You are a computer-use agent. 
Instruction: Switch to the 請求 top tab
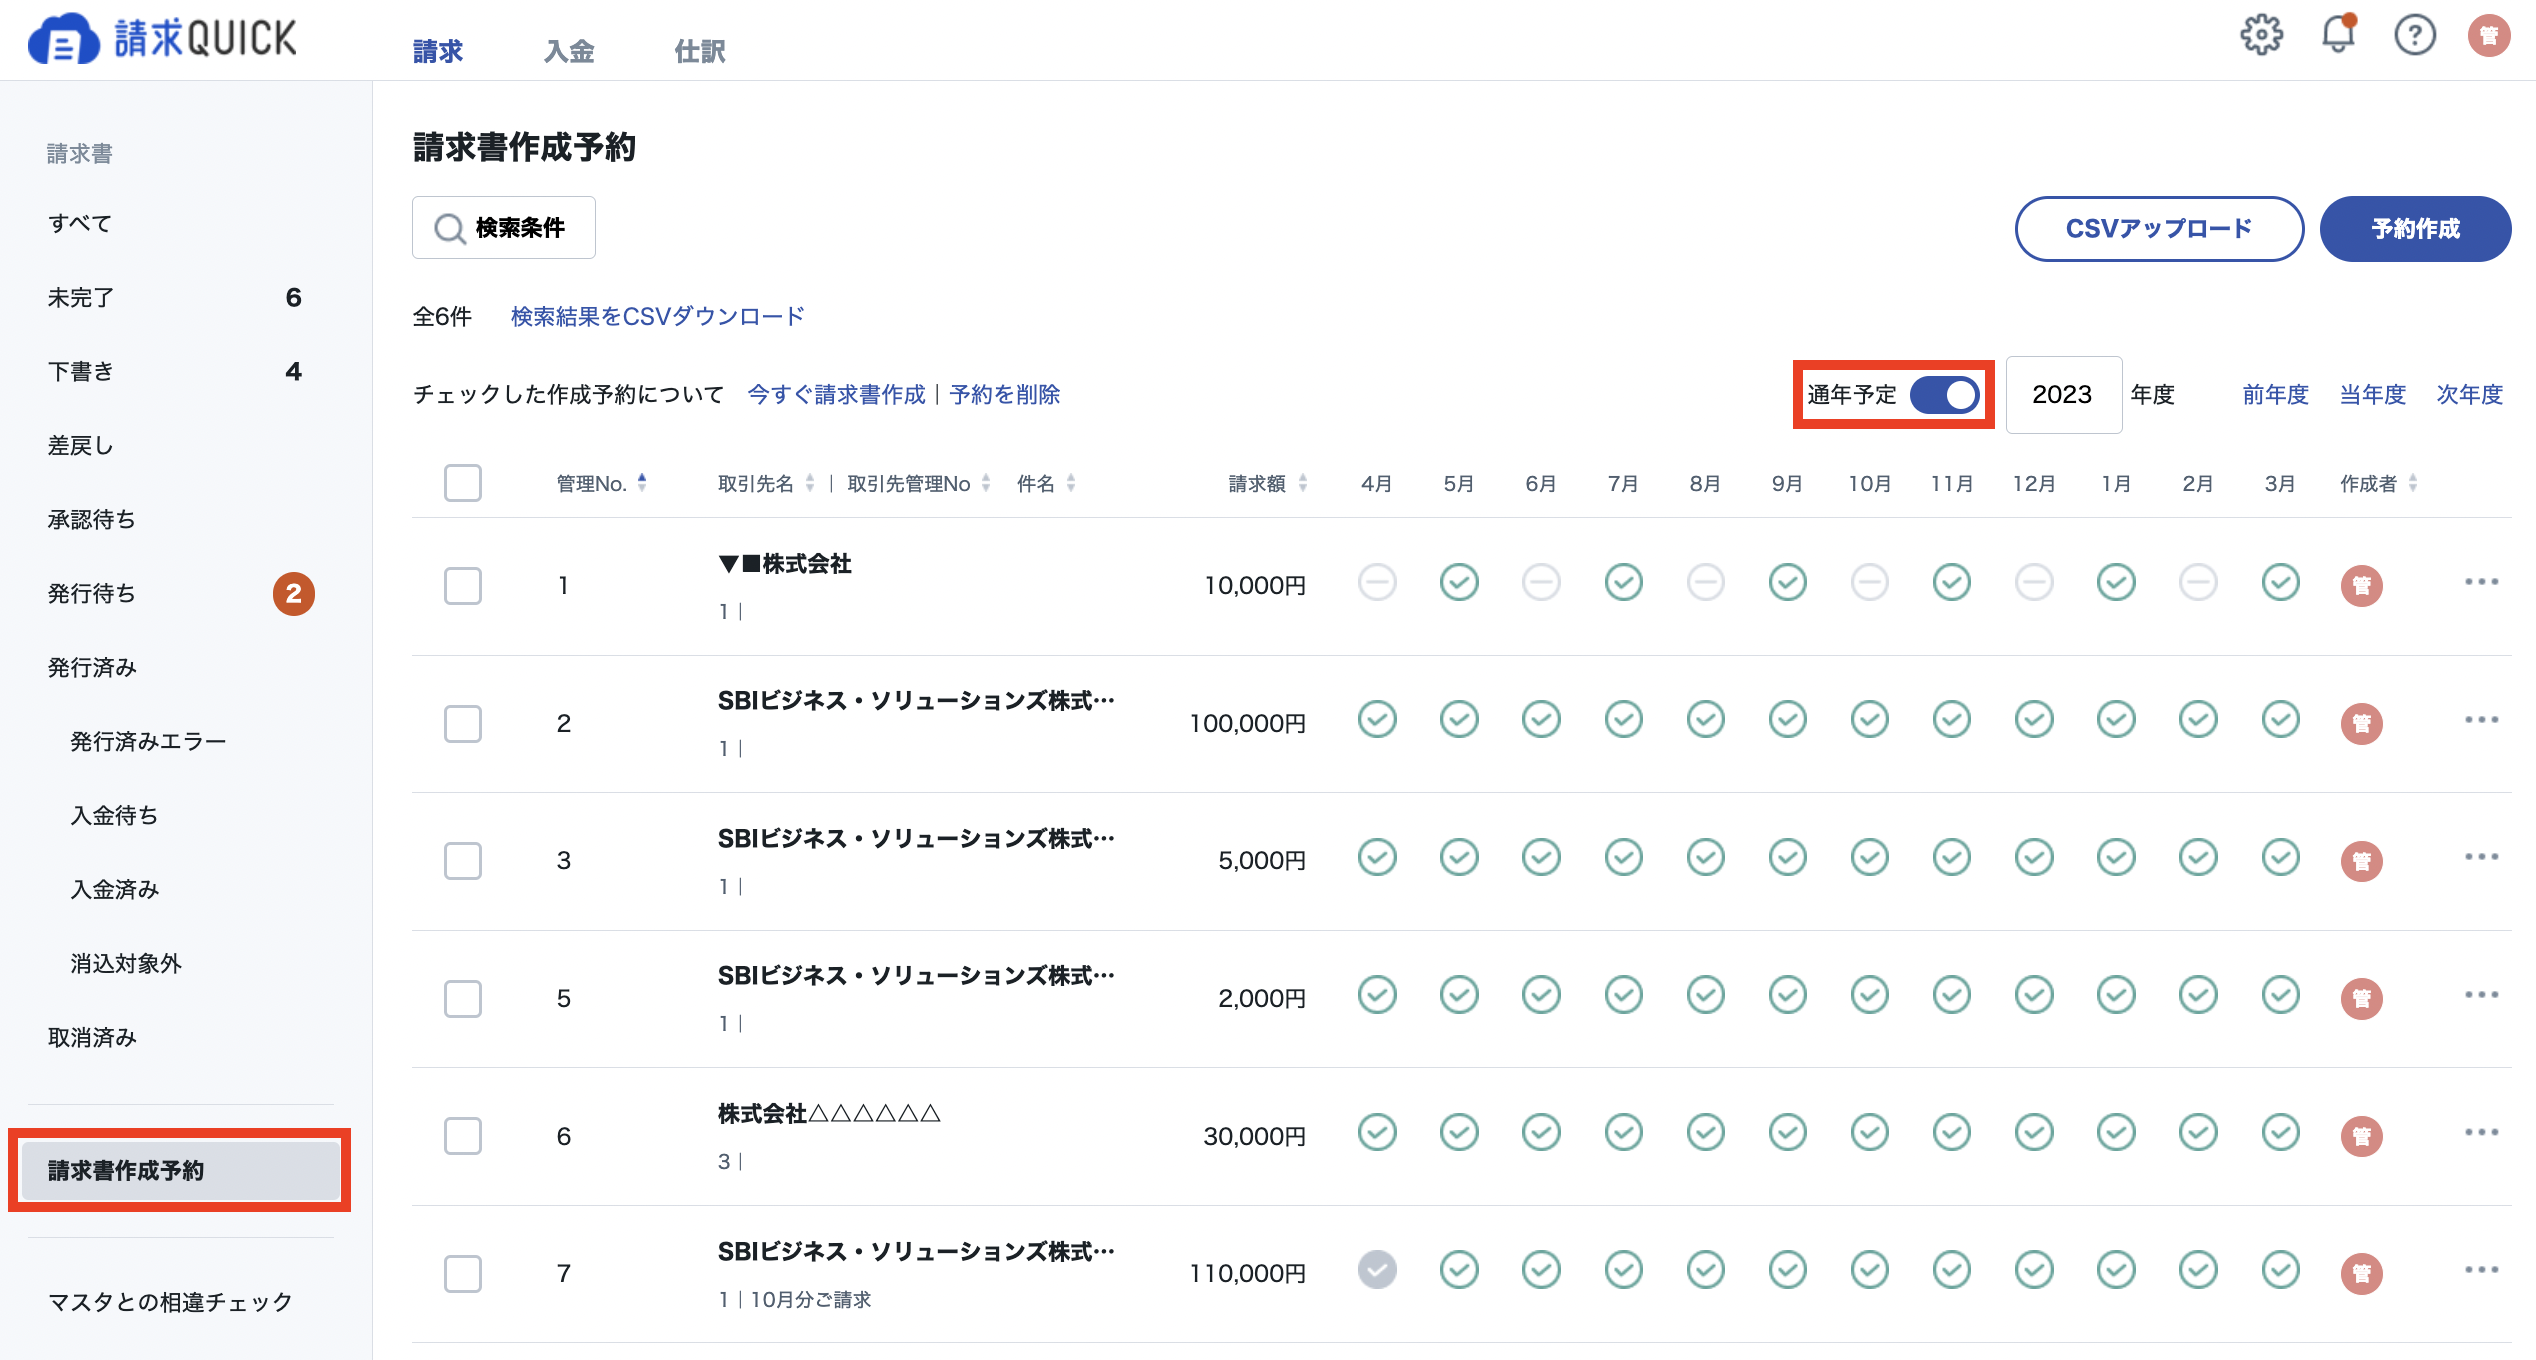click(438, 51)
